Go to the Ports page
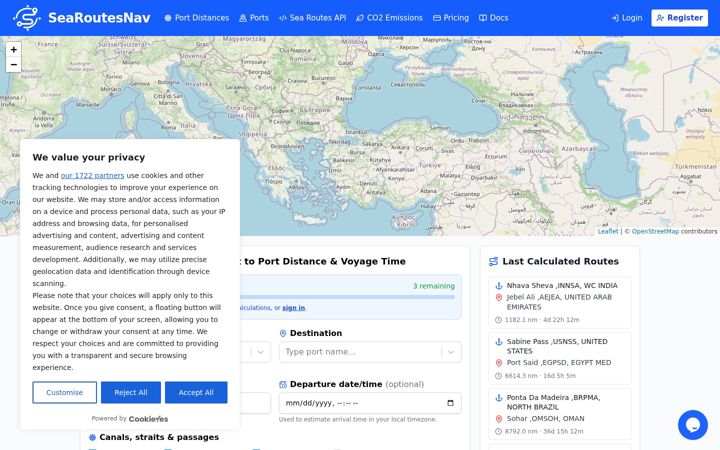This screenshot has height=450, width=720. (254, 18)
